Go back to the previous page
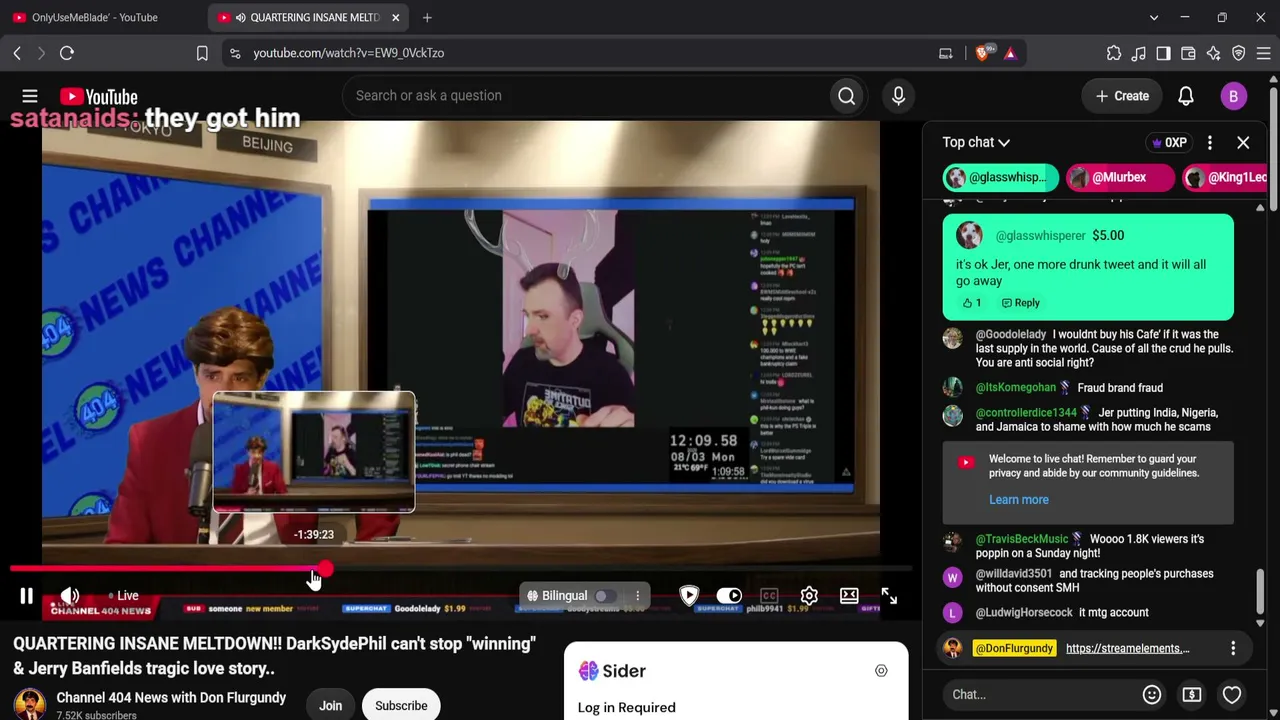 [x=17, y=53]
